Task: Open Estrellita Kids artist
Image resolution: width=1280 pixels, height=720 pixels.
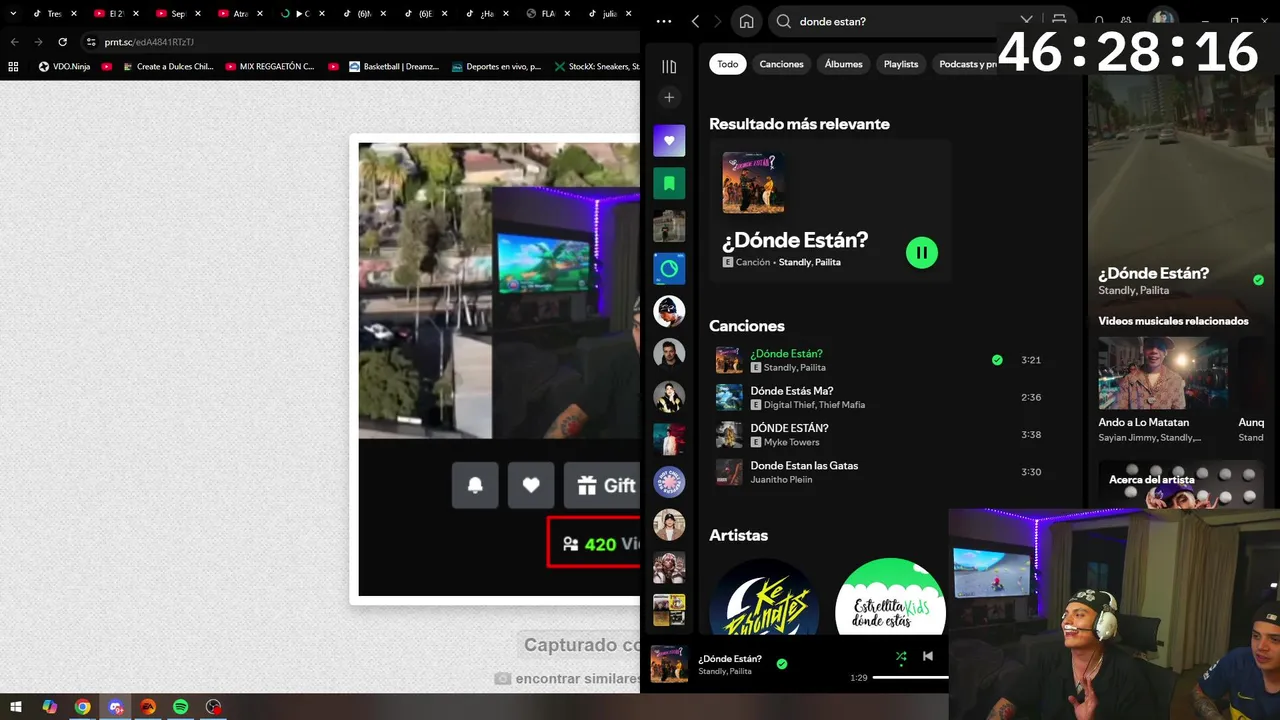Action: [x=890, y=598]
